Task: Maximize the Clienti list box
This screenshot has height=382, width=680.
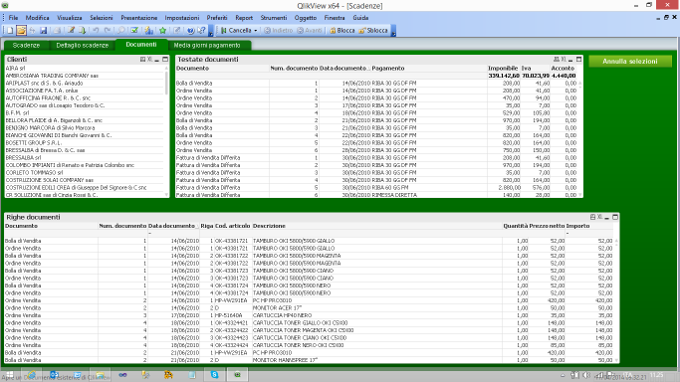Action: click(165, 59)
